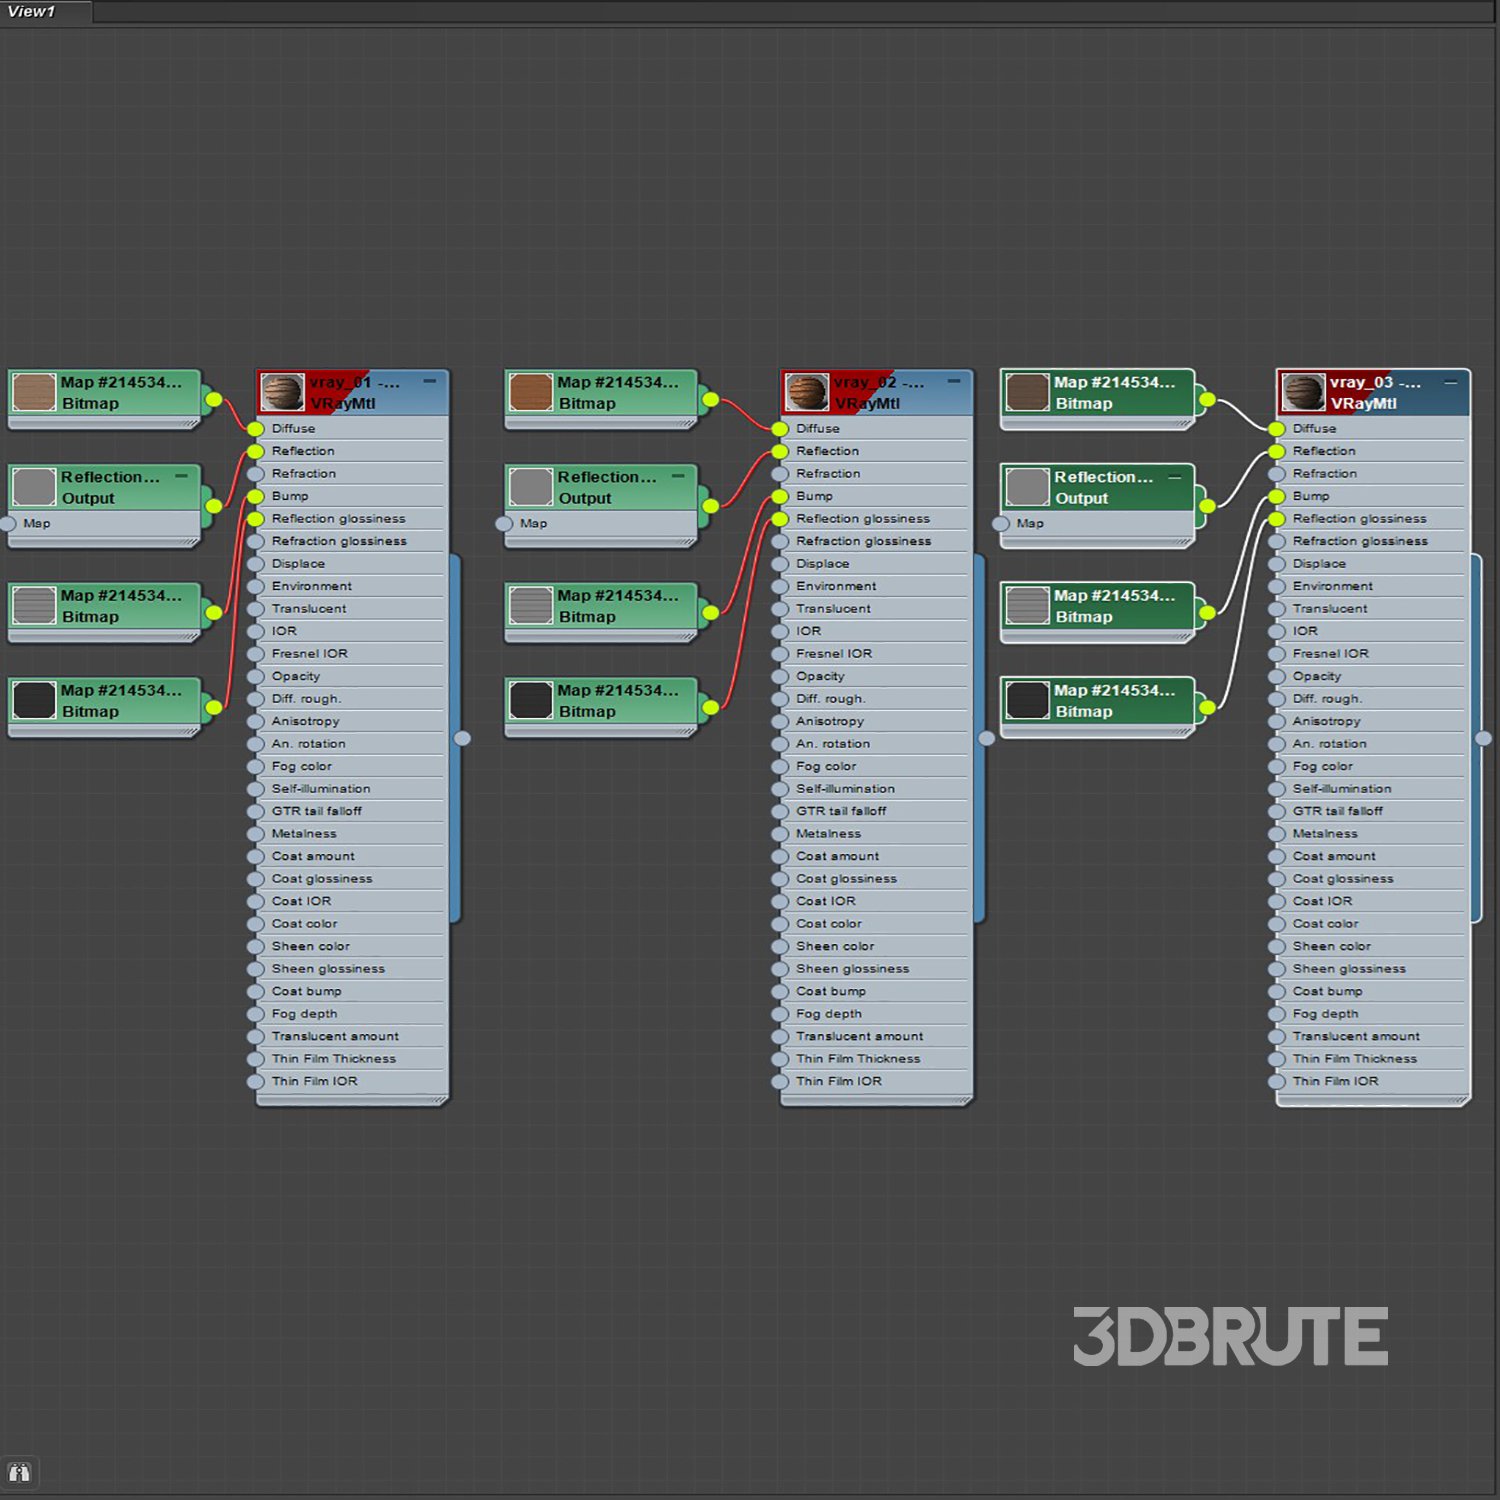Select the Thin Film IOR slot on vray_01

[x=314, y=1082]
